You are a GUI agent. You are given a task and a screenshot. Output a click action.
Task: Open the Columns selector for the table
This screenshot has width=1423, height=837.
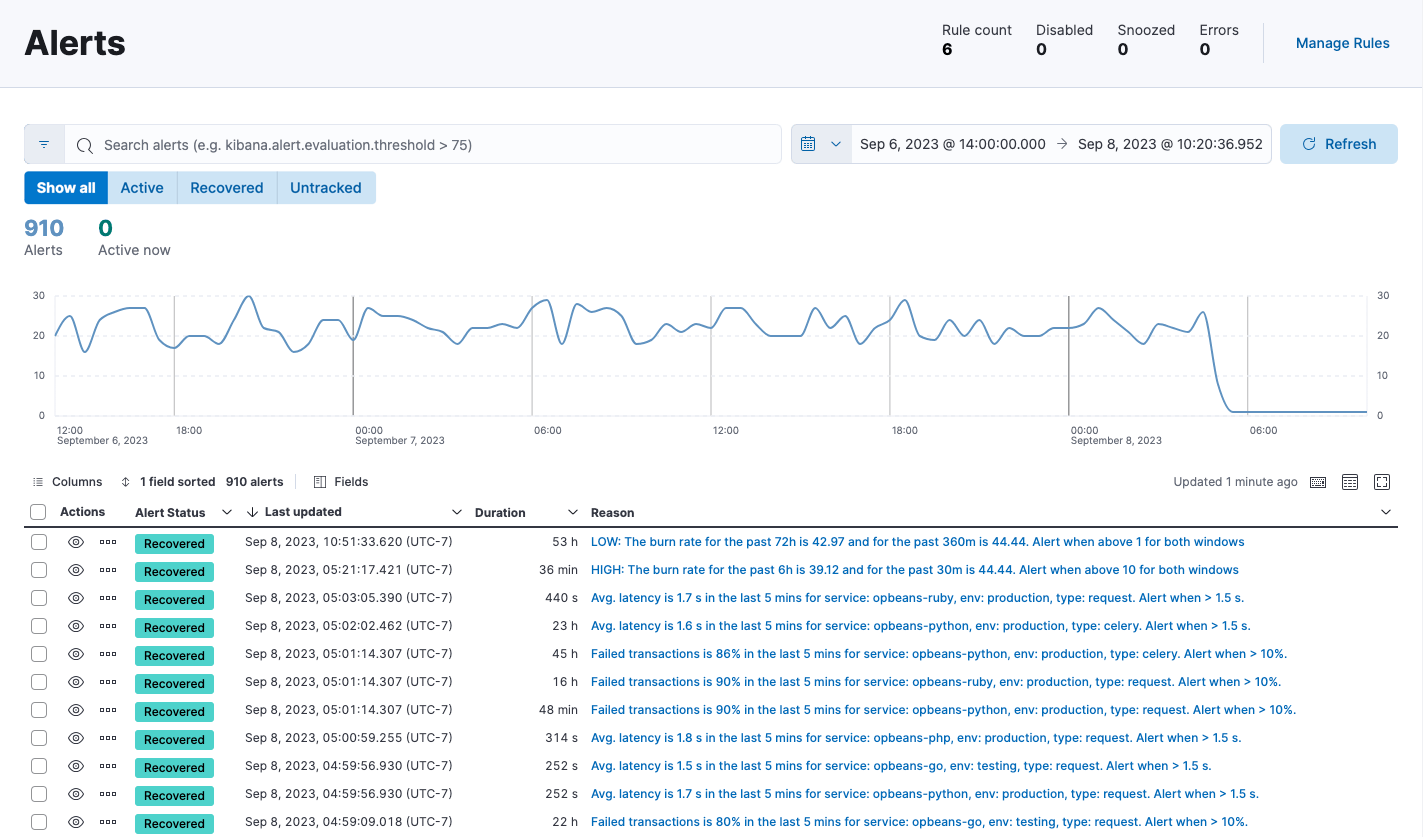click(x=67, y=481)
